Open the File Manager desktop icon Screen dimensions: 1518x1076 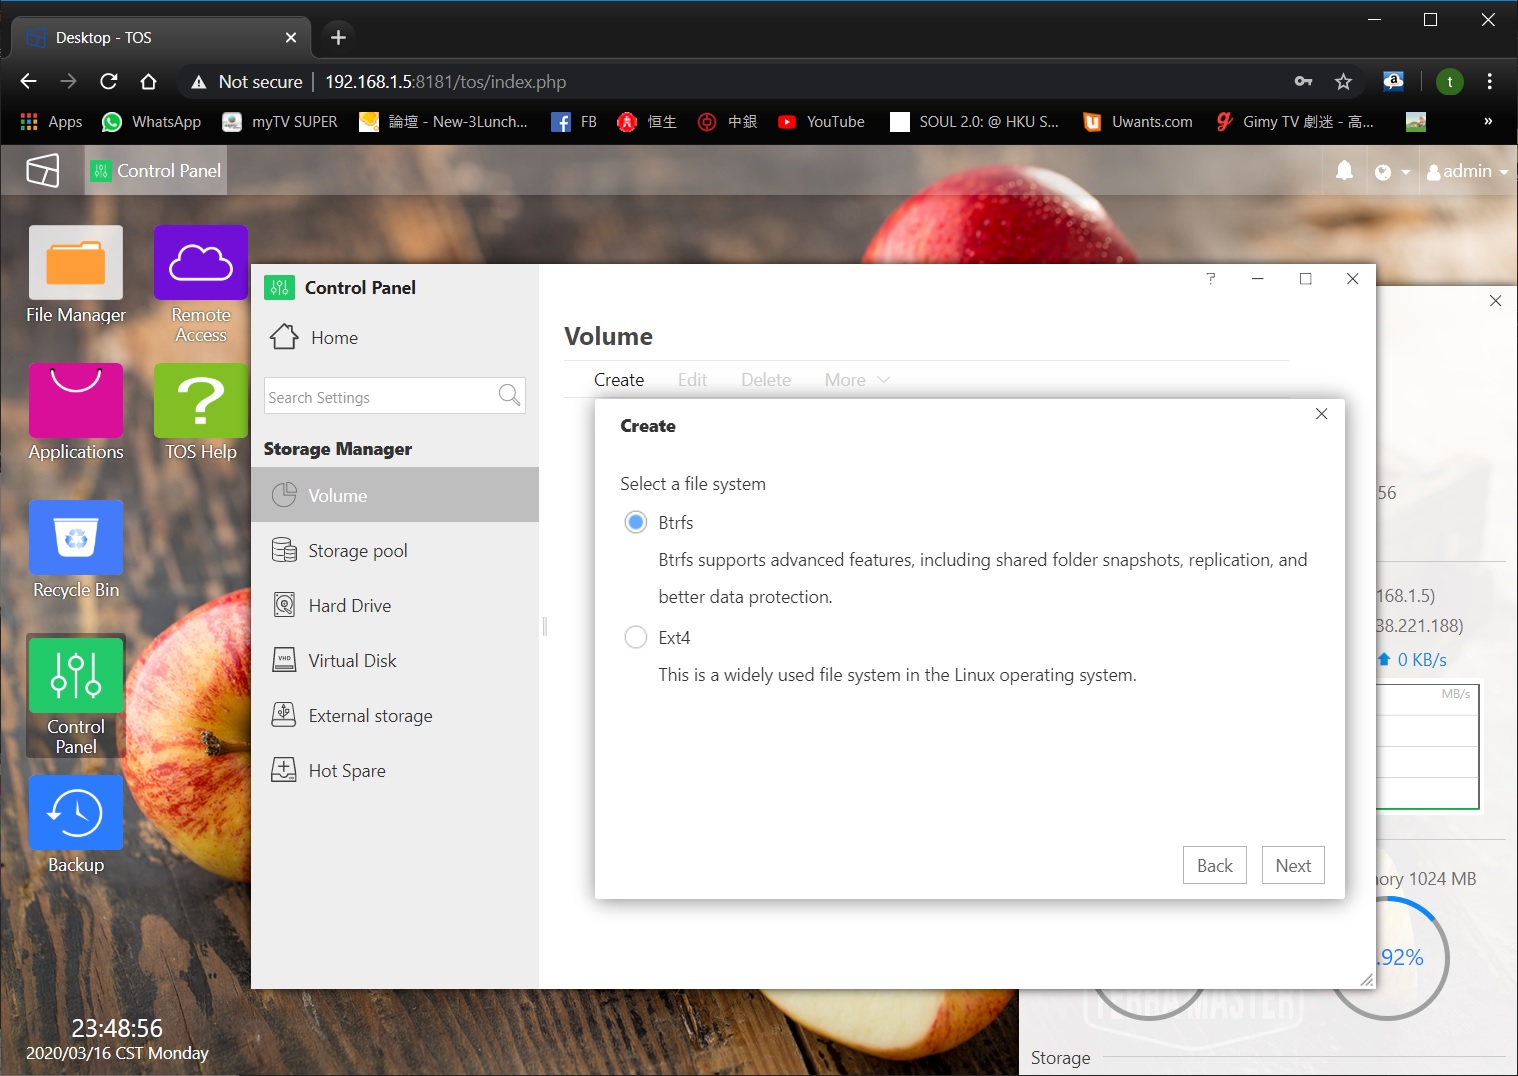[76, 264]
